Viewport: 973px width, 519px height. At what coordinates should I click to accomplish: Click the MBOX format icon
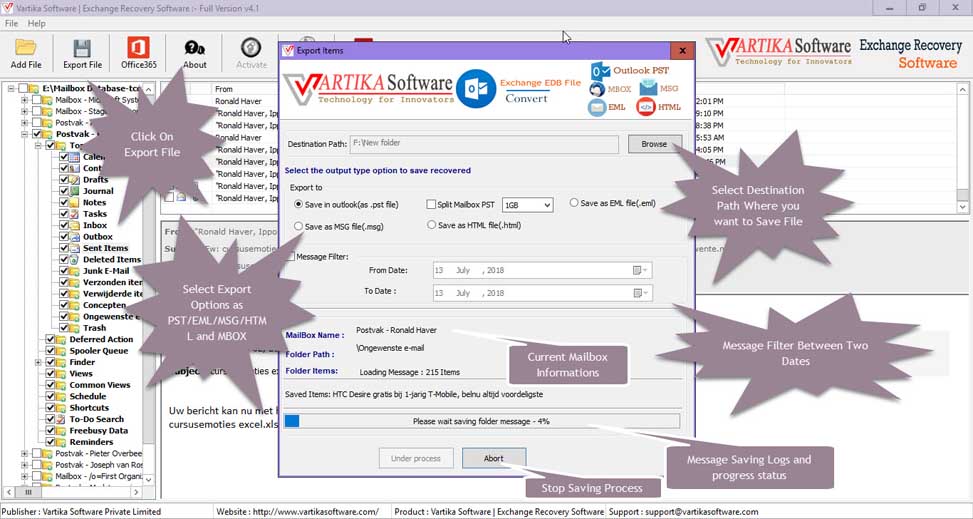click(597, 89)
